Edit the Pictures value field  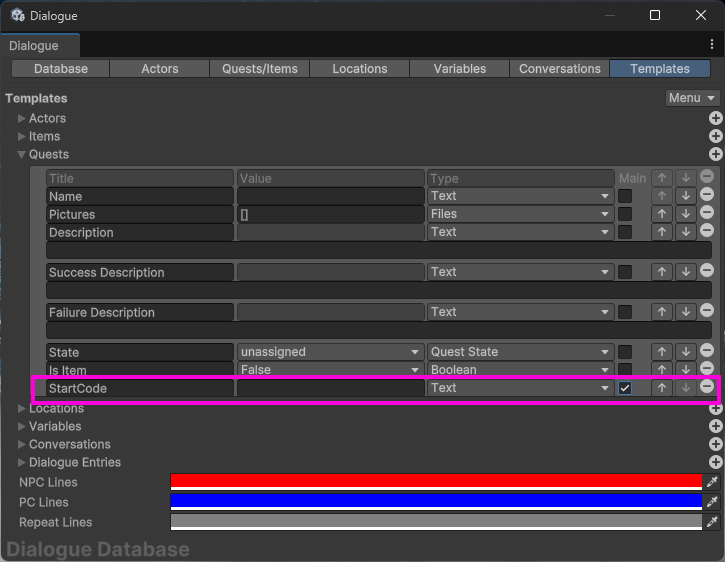pyautogui.click(x=330, y=214)
